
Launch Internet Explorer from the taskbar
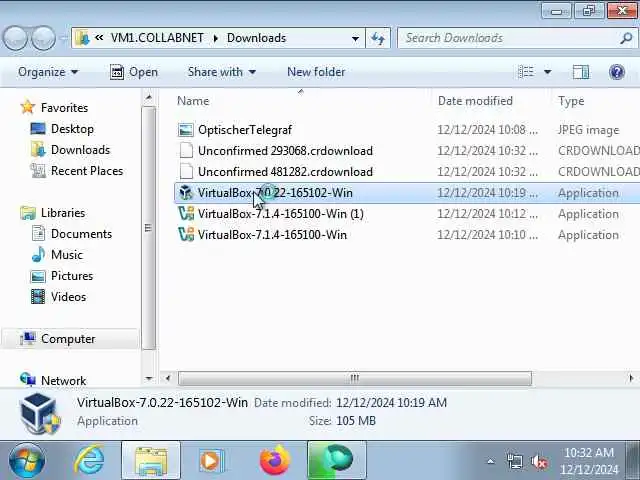coord(89,460)
